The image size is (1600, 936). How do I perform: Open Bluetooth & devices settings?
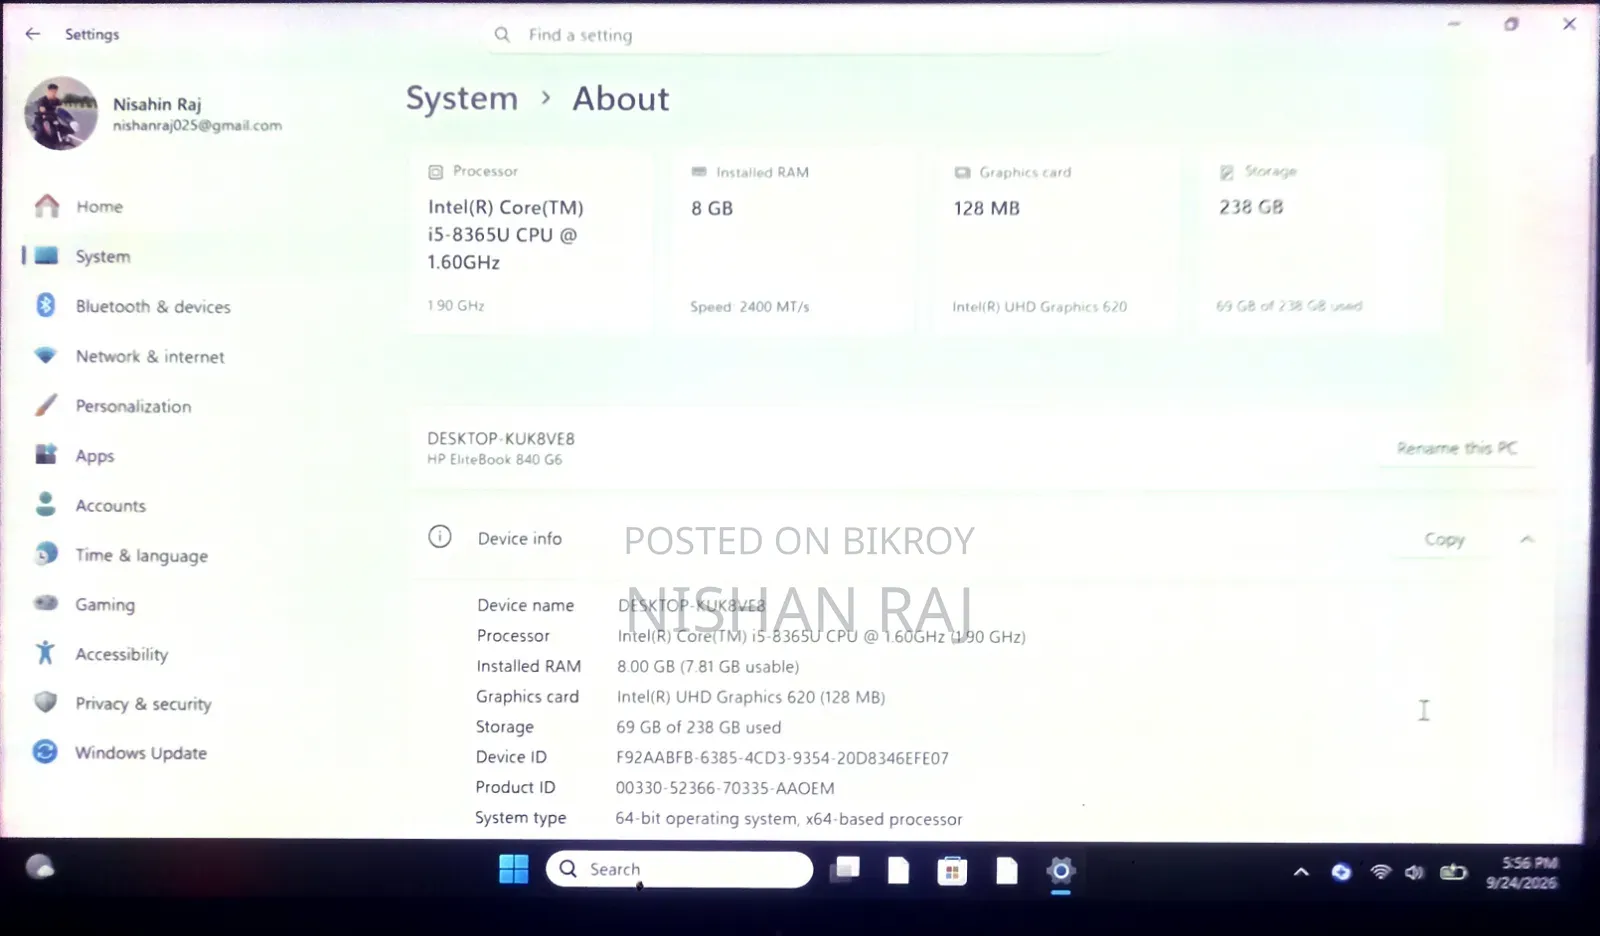pyautogui.click(x=153, y=307)
